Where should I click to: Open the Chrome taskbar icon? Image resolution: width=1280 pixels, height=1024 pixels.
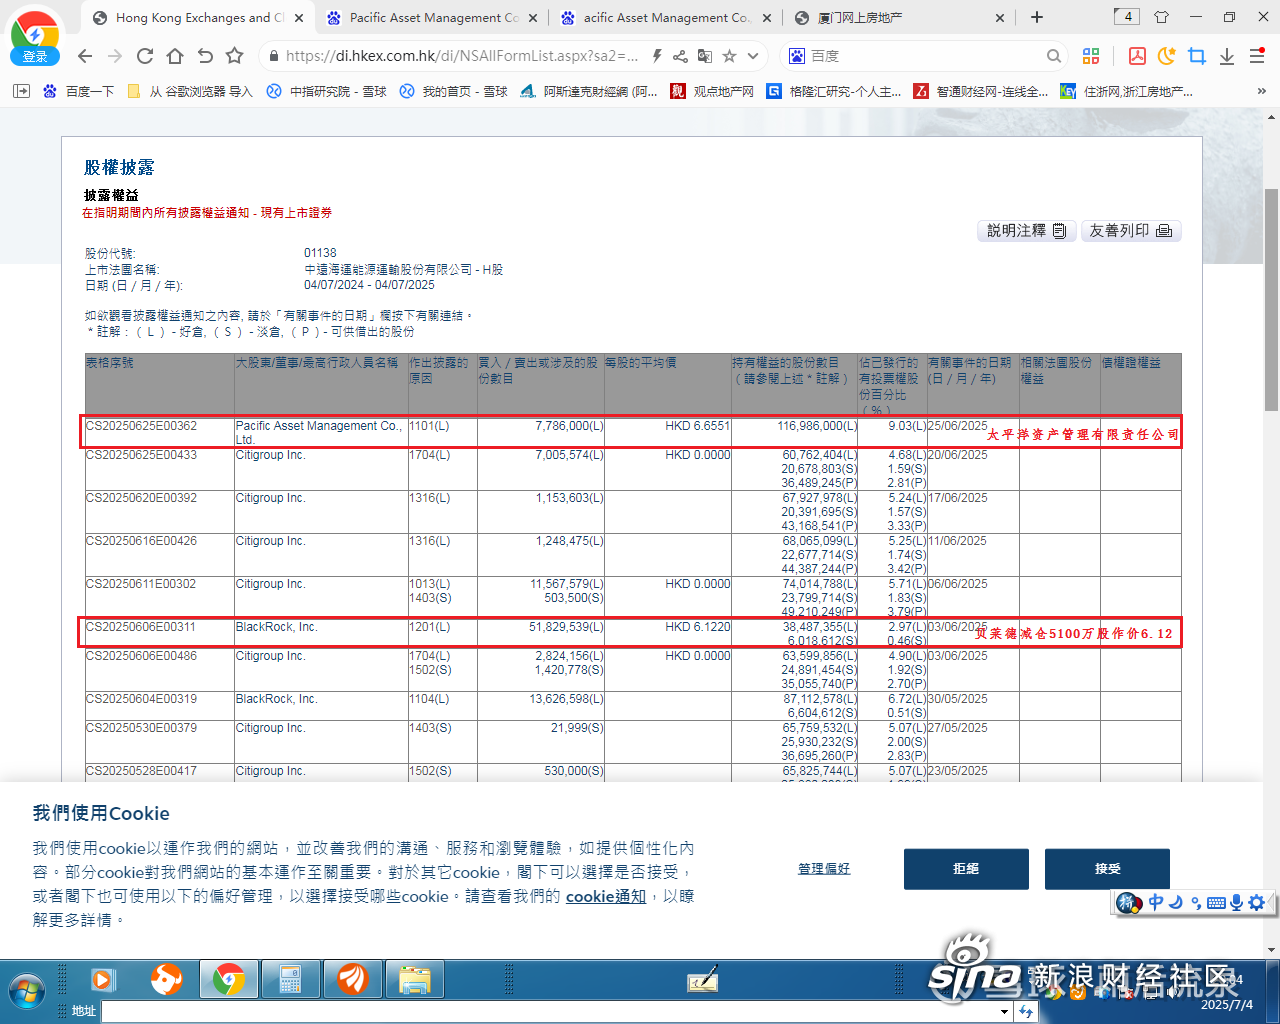pyautogui.click(x=229, y=980)
